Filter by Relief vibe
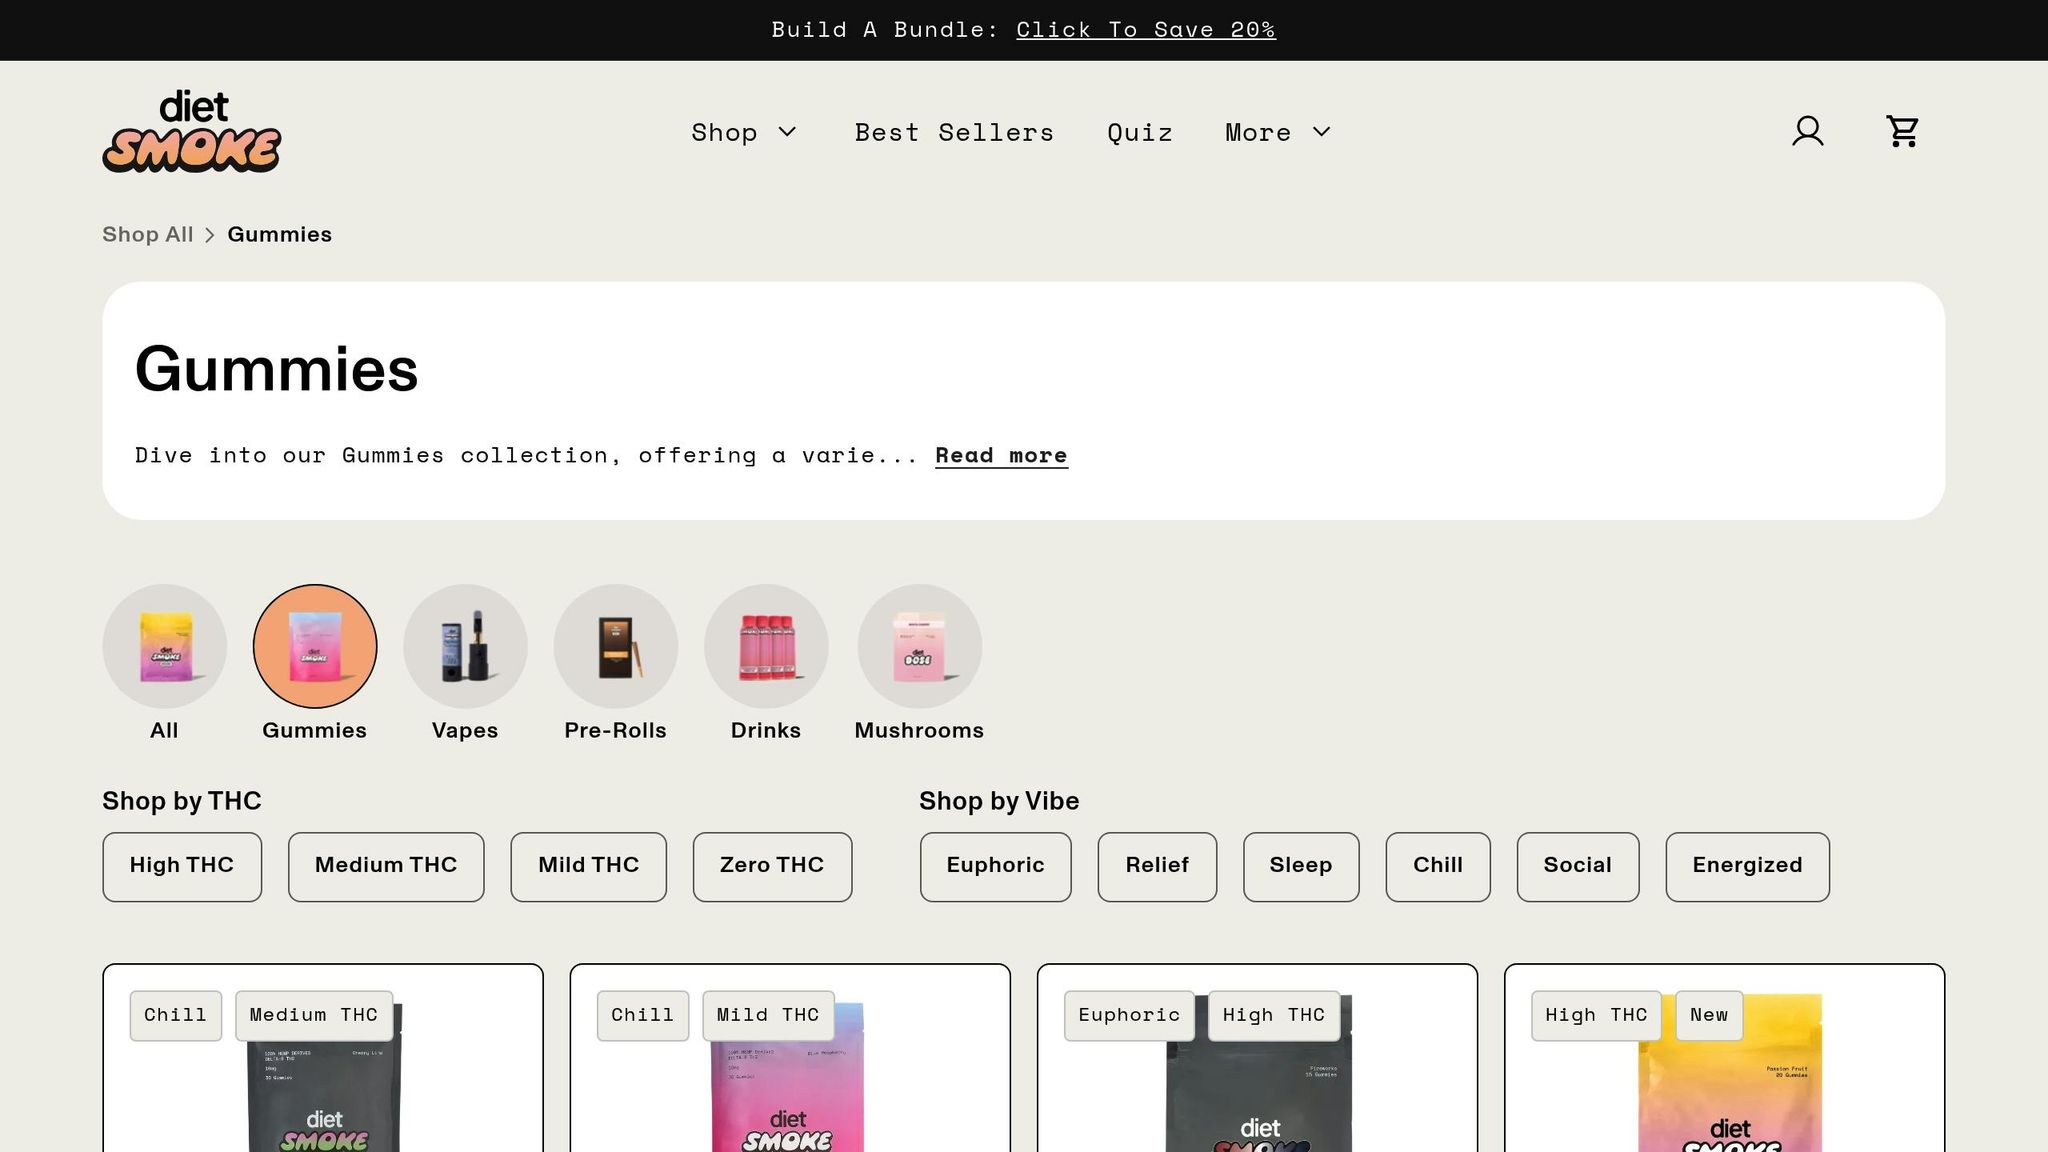The width and height of the screenshot is (2048, 1152). (x=1157, y=866)
